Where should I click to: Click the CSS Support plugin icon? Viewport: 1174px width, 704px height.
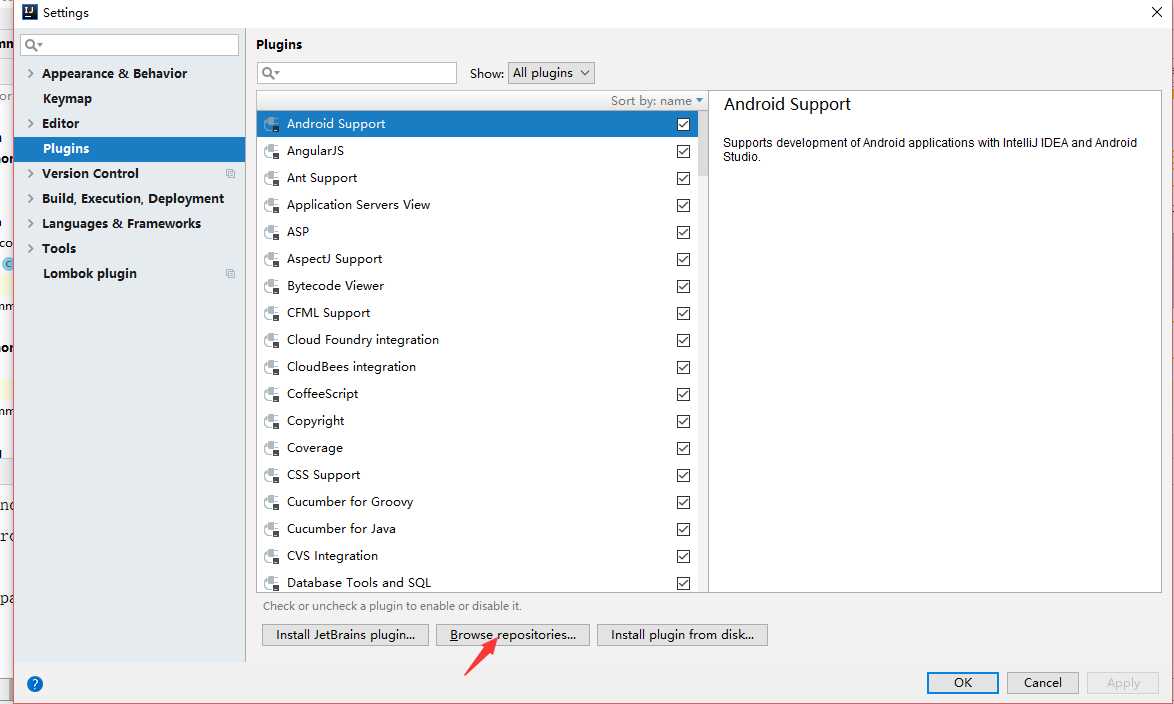point(273,475)
